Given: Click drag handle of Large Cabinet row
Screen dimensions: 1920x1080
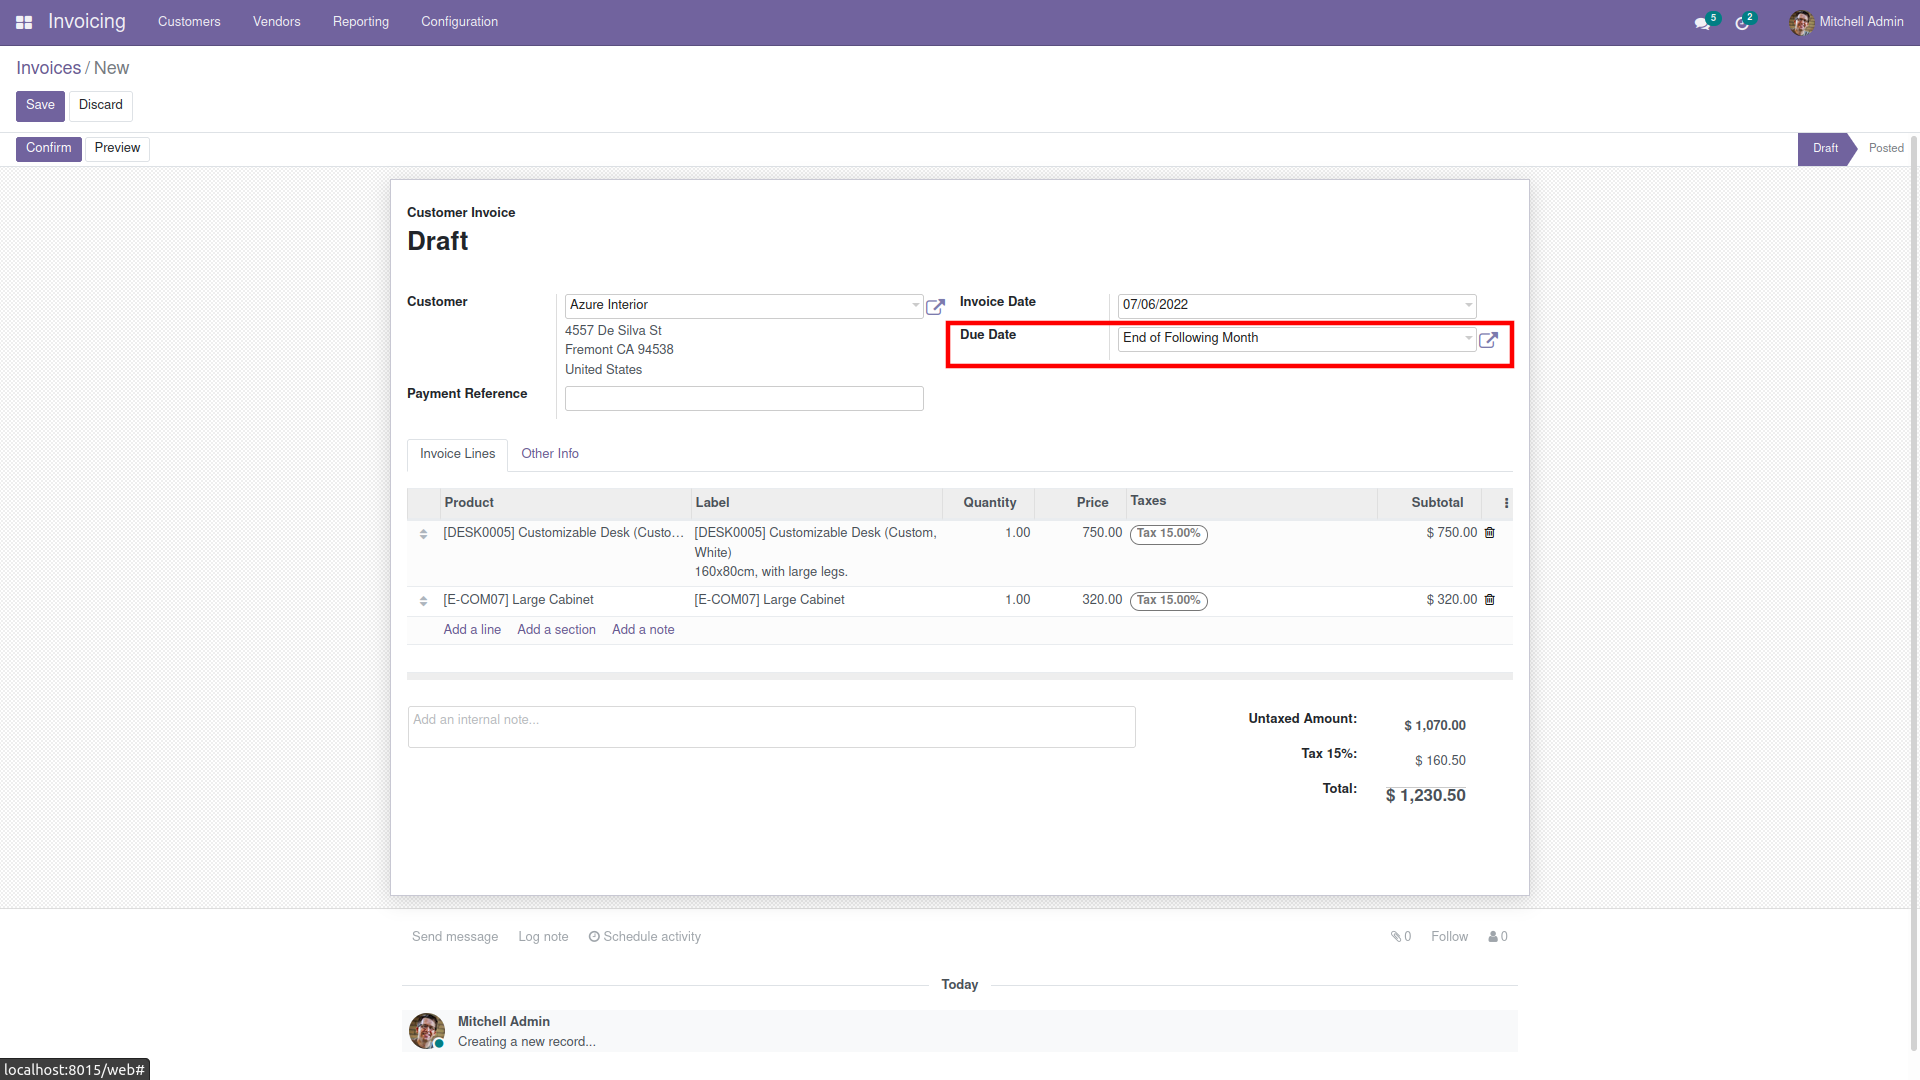Looking at the screenshot, I should point(423,601).
